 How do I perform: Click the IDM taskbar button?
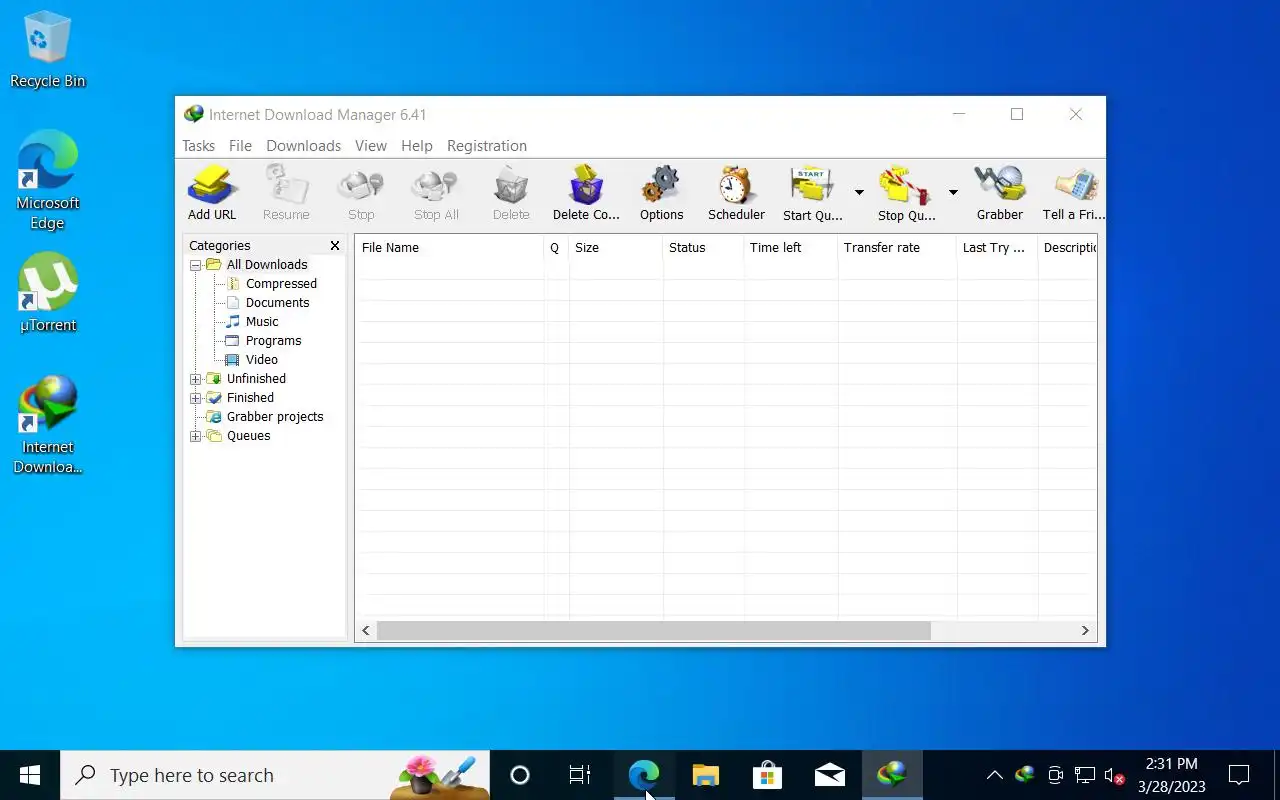click(892, 775)
